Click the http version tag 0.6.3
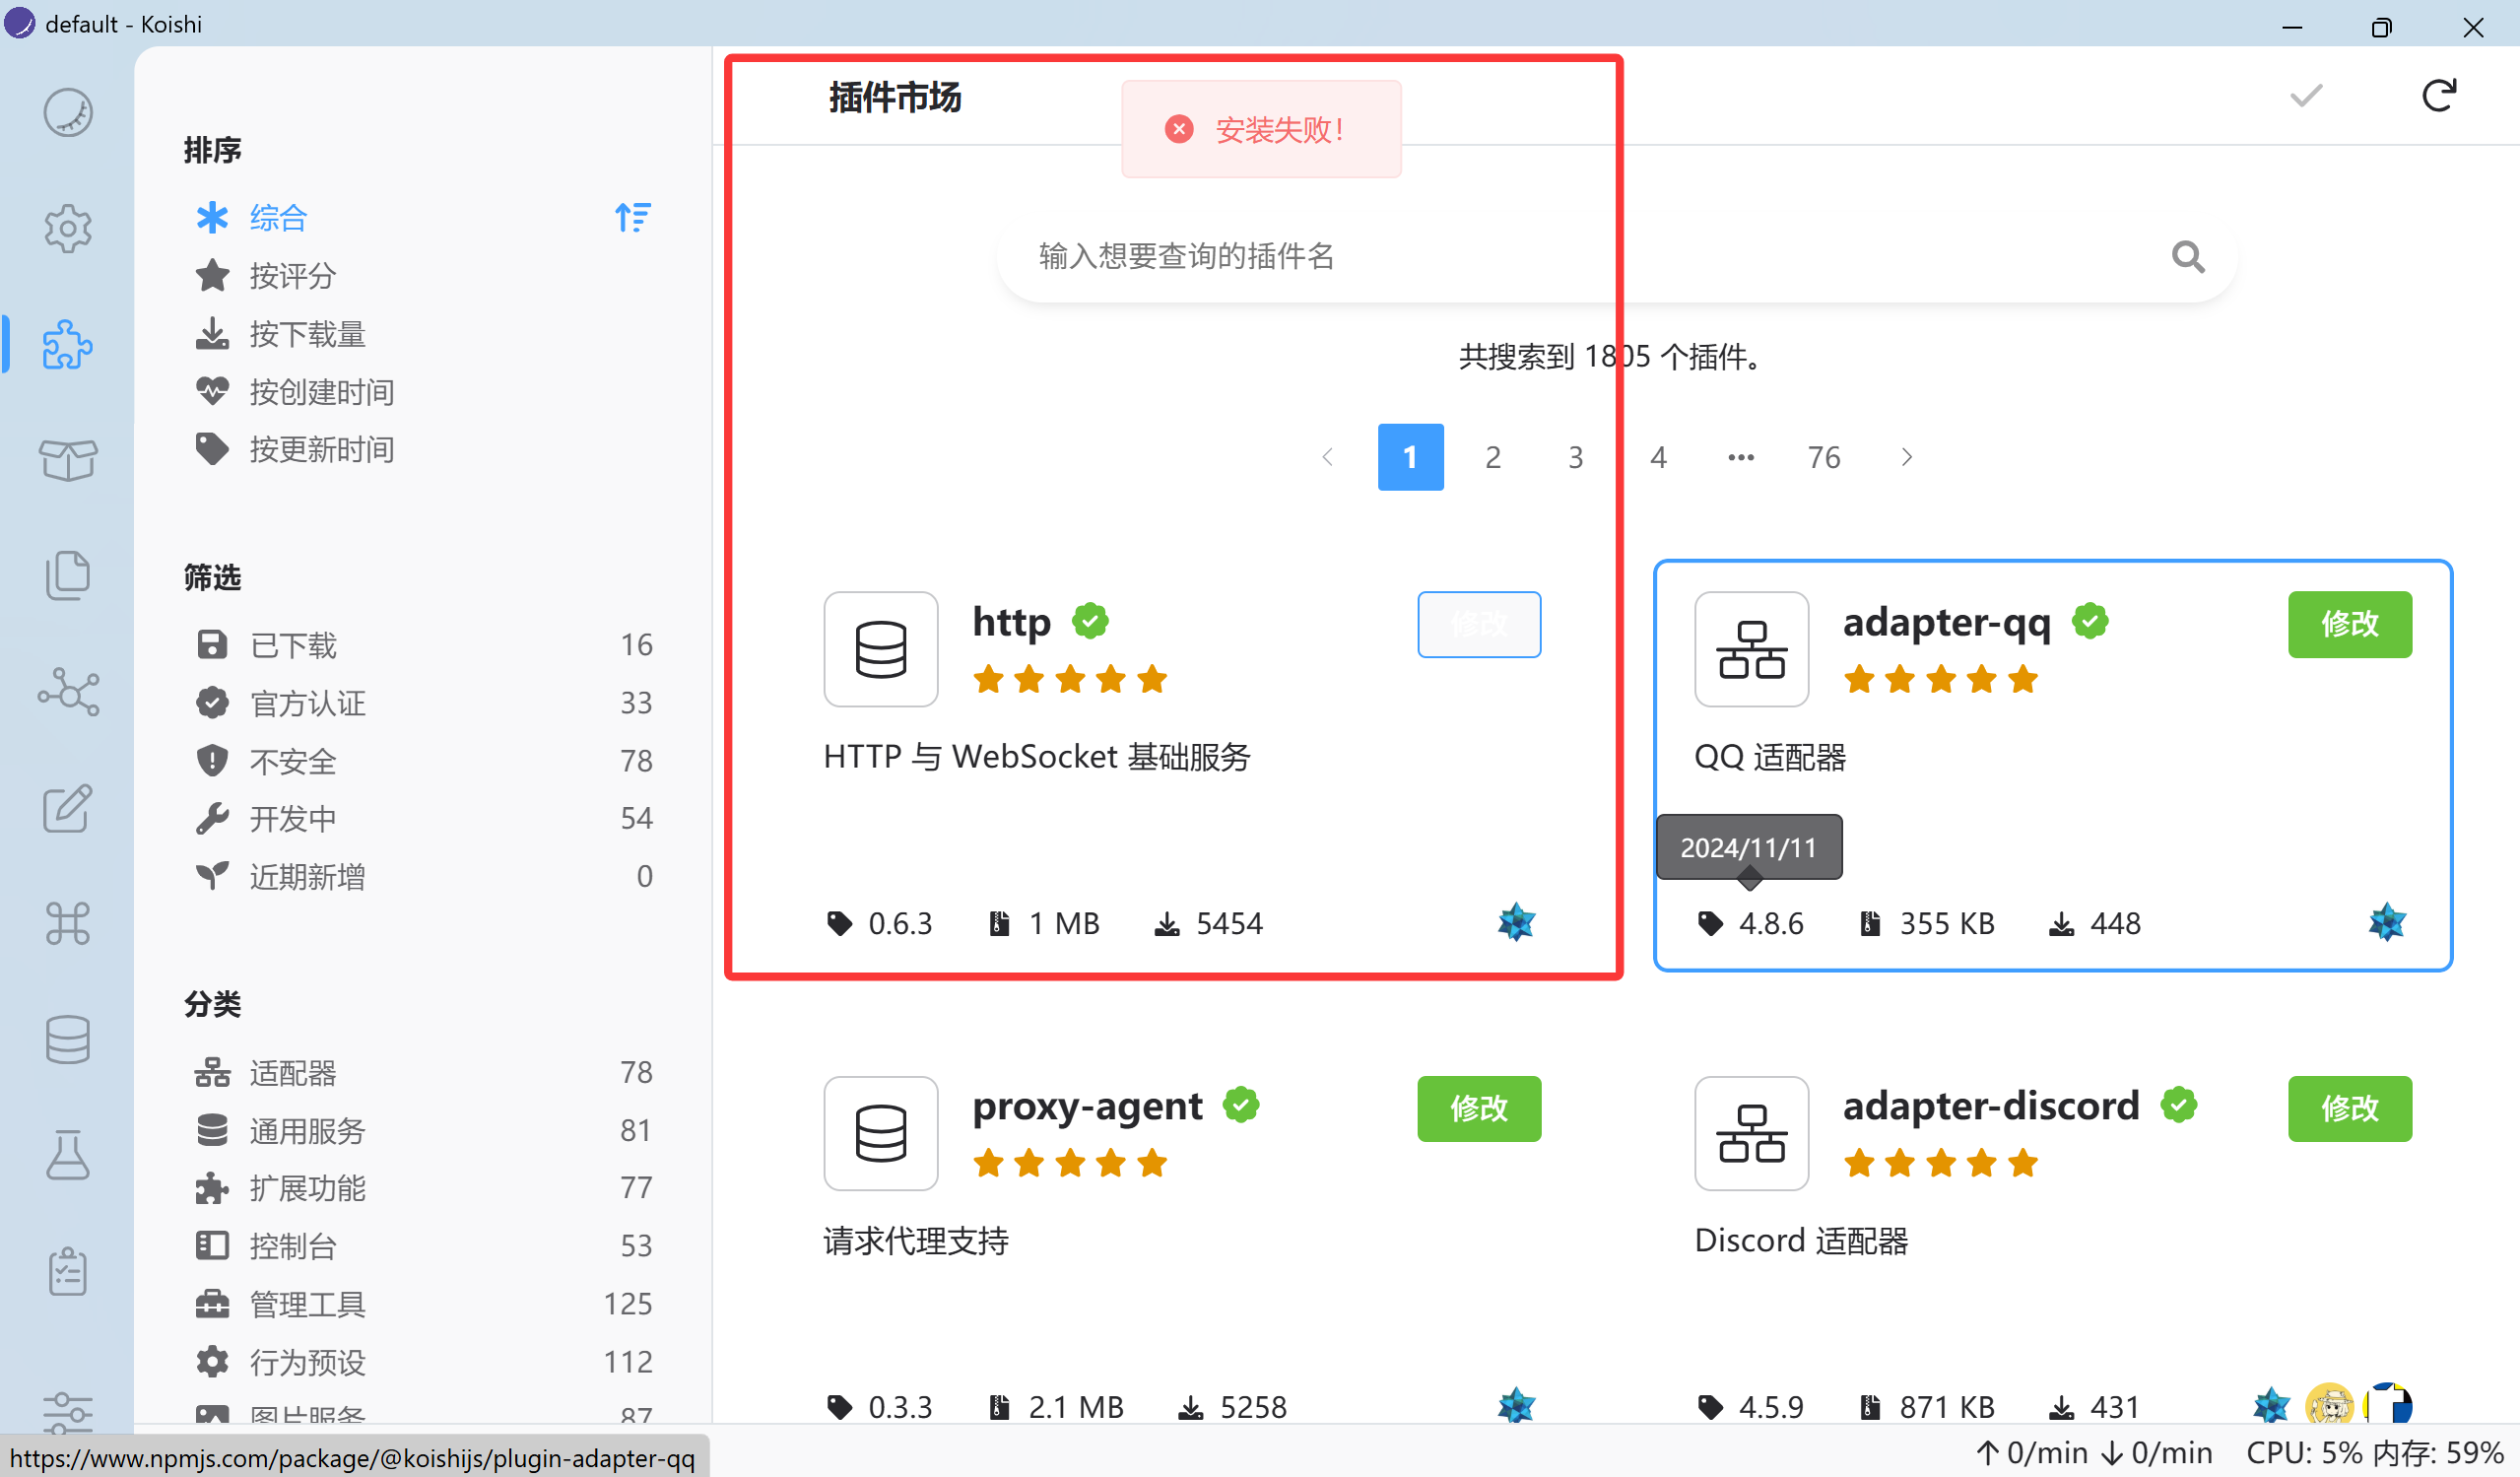This screenshot has height=1477, width=2520. pos(880,922)
